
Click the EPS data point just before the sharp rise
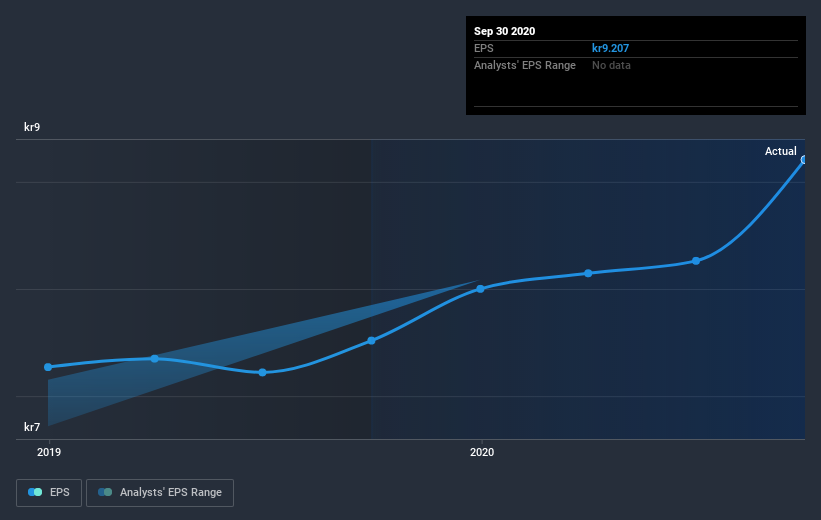[696, 261]
